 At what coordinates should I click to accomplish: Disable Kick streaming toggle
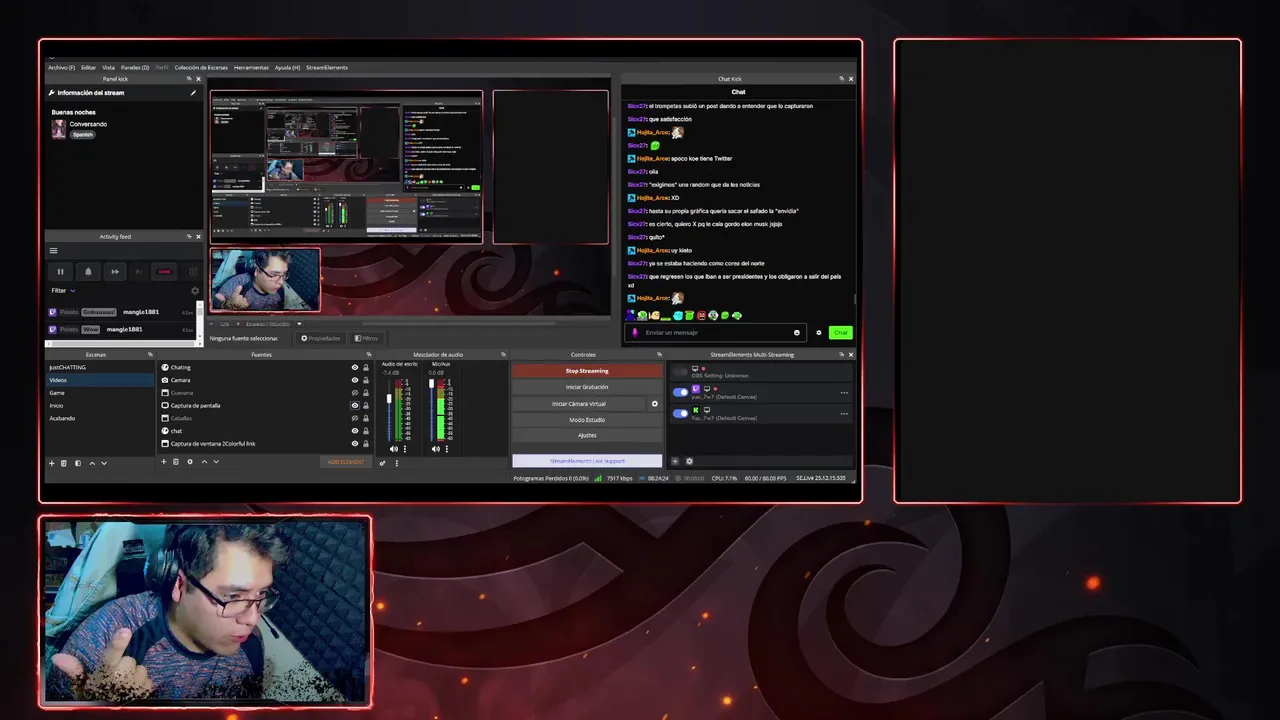(x=681, y=413)
